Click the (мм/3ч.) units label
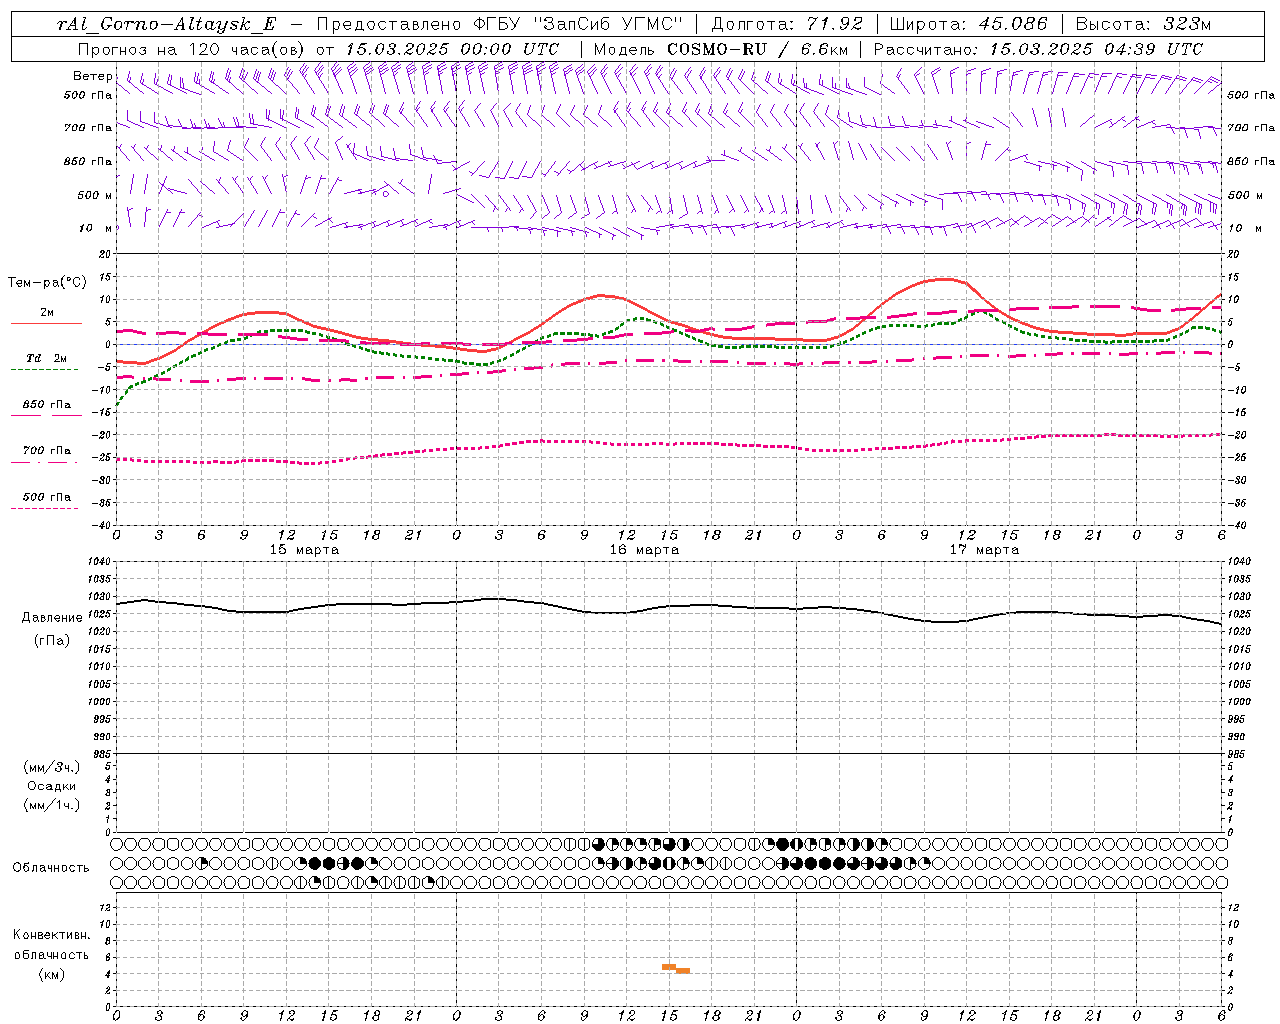Screen dimensions: 1280x1024 [x=51, y=767]
